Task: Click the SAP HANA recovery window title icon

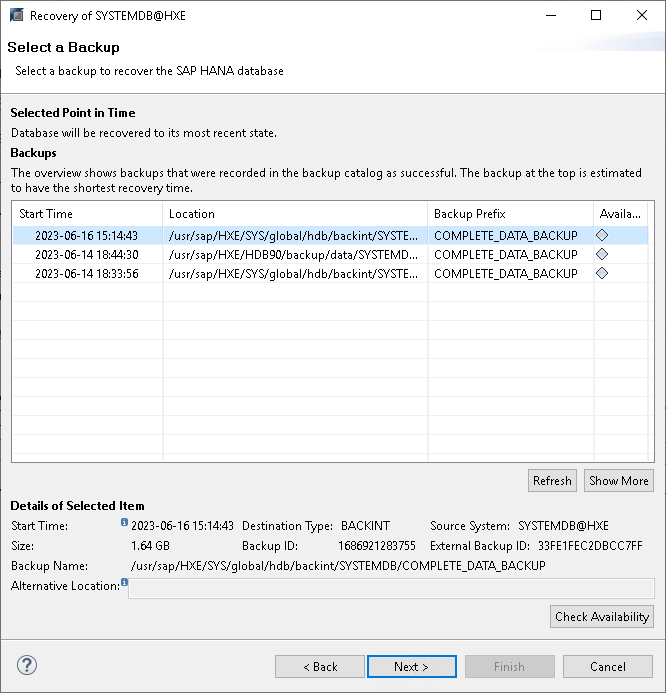Action: tap(16, 15)
